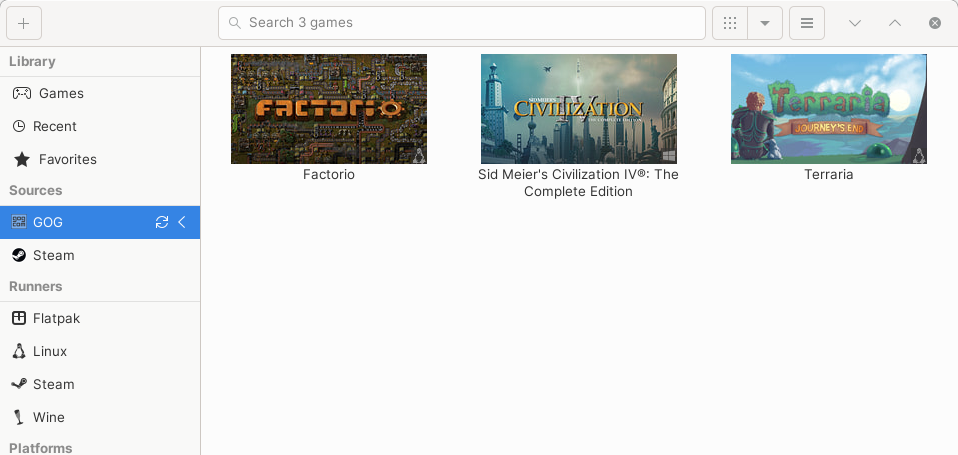Click the Factorio title text

[x=329, y=175]
